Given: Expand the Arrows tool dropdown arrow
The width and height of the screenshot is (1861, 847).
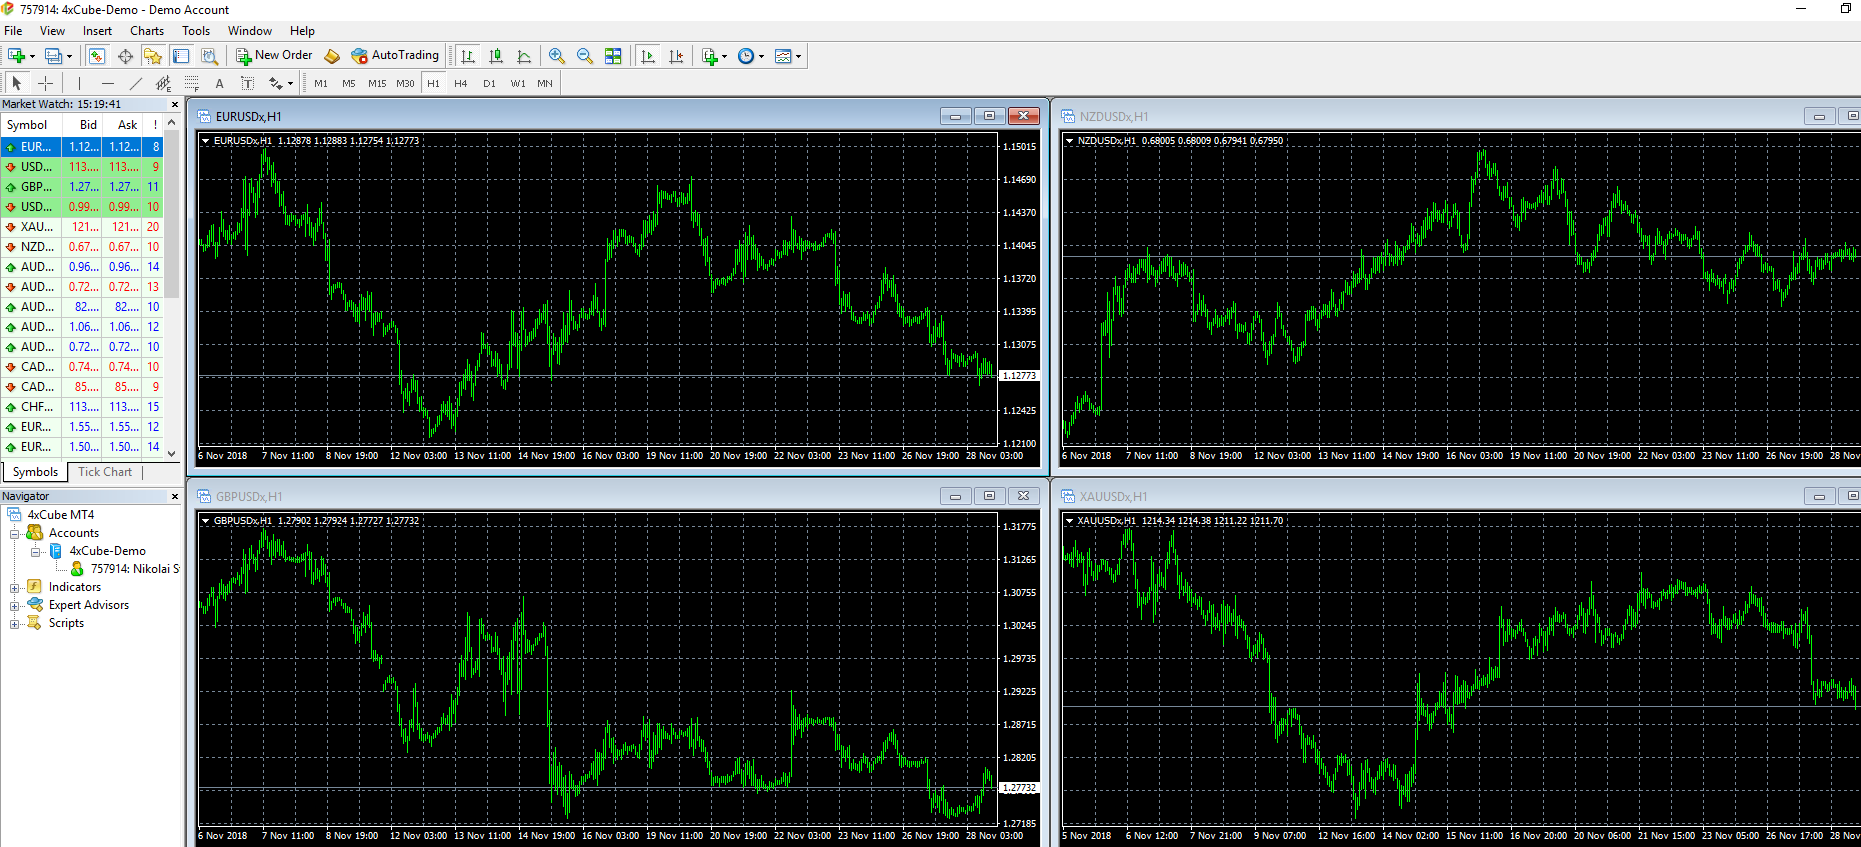Looking at the screenshot, I should point(290,84).
